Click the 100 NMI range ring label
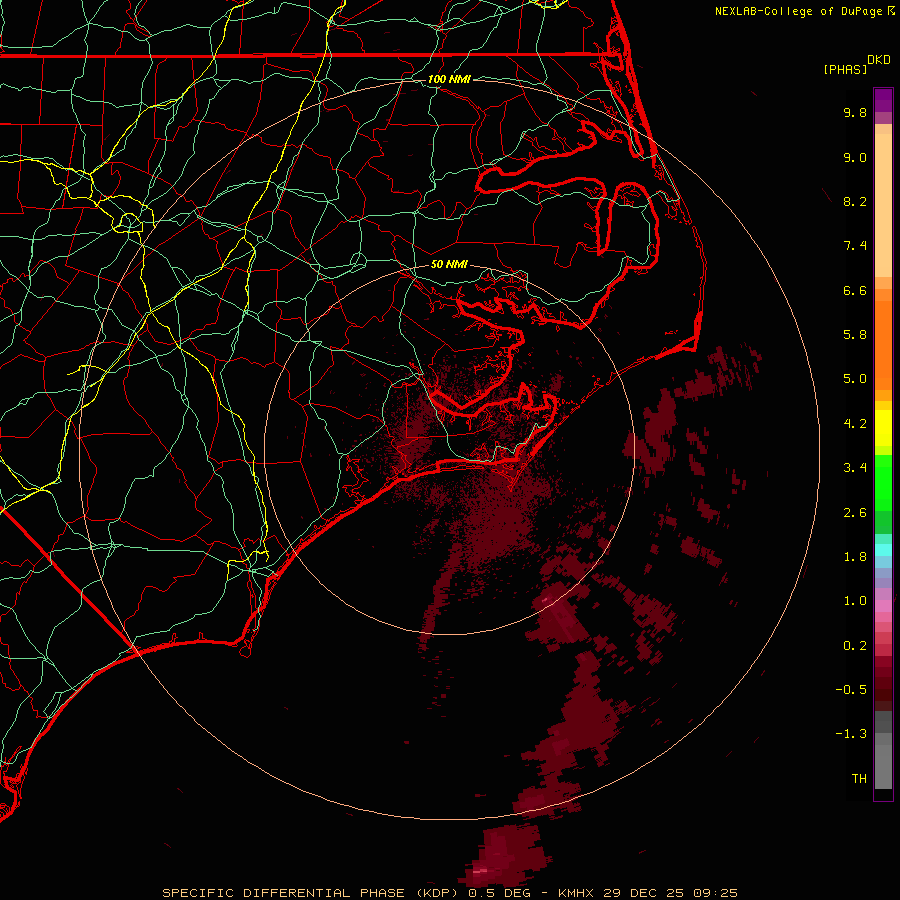 [449, 79]
